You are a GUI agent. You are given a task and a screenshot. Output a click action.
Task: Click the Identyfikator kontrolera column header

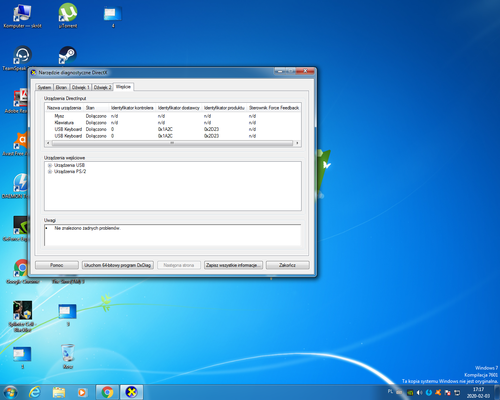[x=132, y=108]
